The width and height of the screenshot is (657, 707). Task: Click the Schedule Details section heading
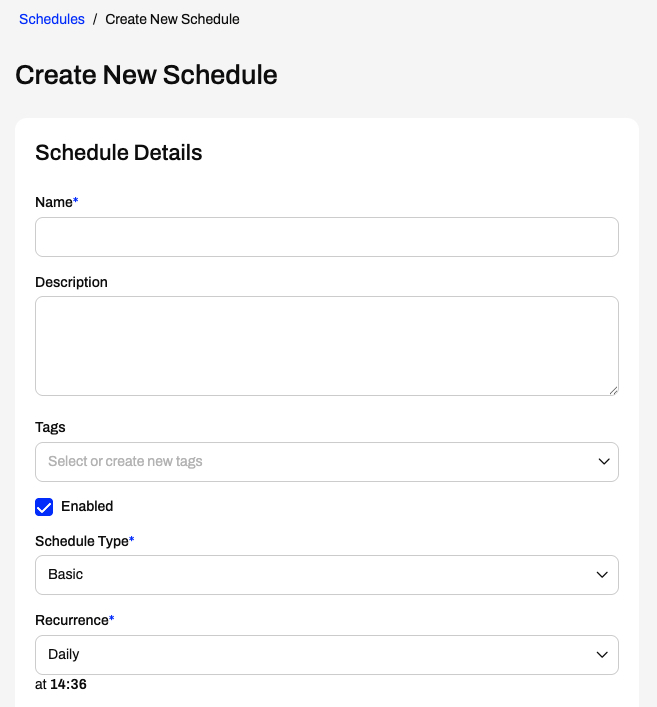point(119,152)
